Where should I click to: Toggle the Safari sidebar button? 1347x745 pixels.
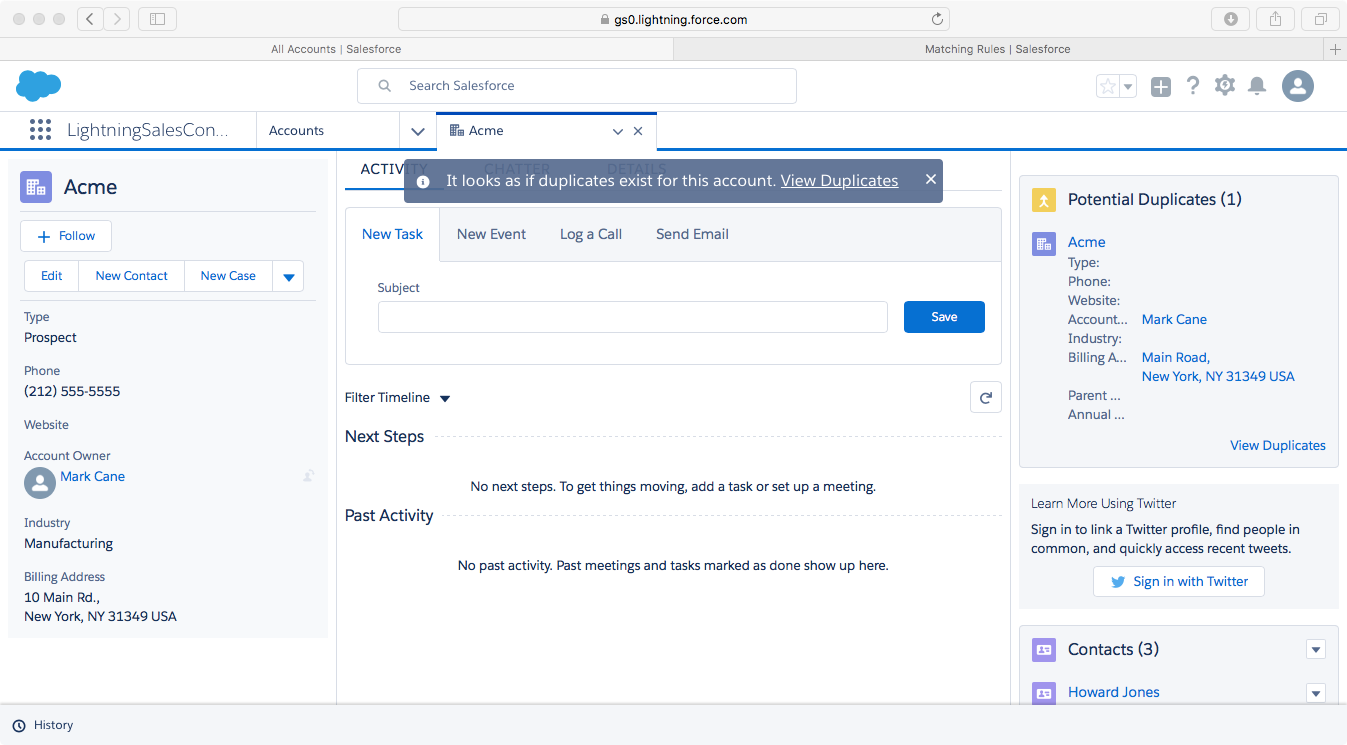pos(157,19)
